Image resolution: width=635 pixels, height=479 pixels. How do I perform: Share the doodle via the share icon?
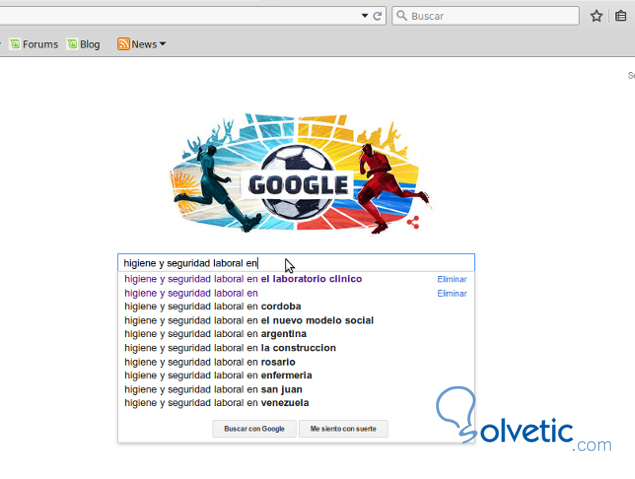click(413, 222)
